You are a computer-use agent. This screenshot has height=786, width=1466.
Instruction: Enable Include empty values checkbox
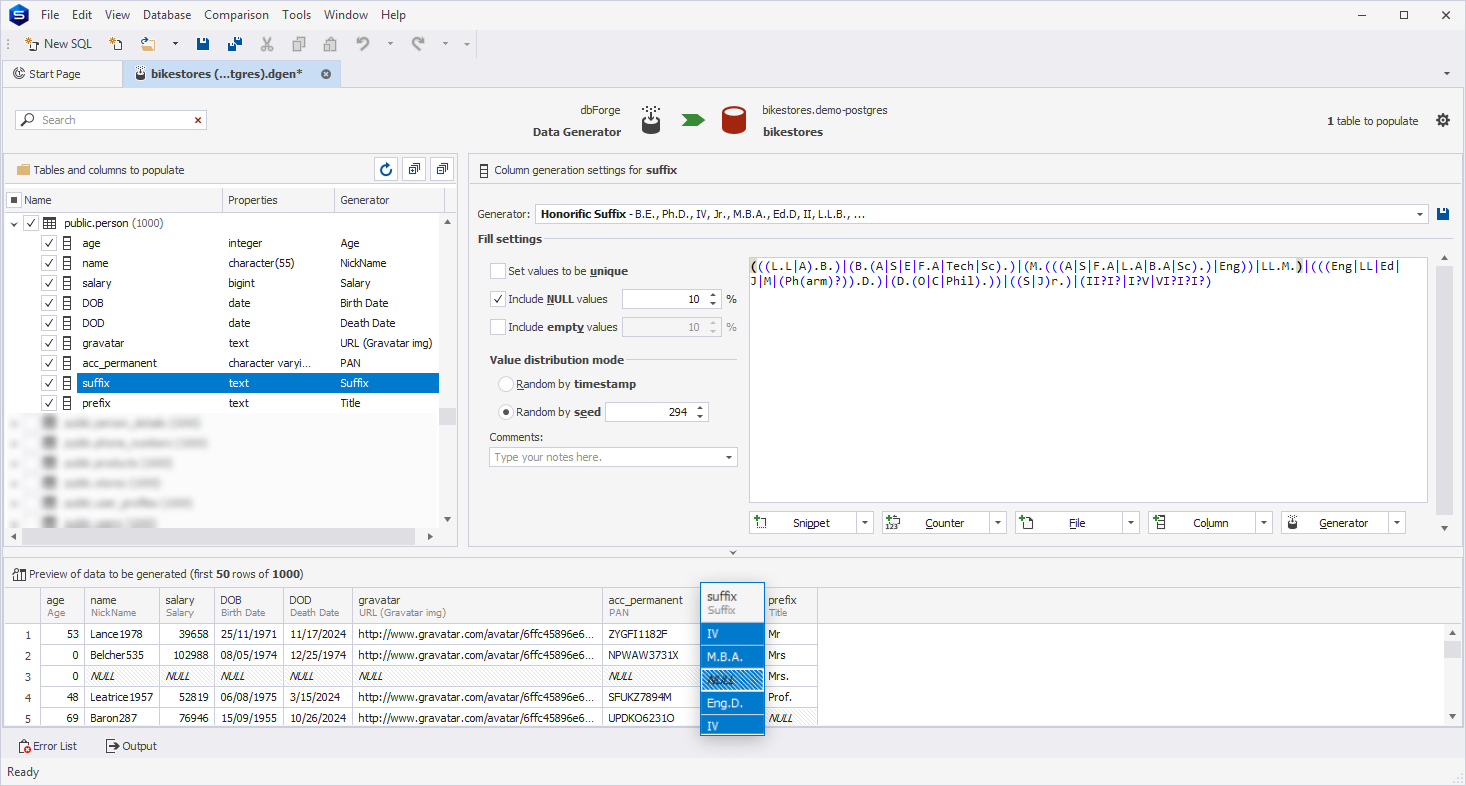498,327
